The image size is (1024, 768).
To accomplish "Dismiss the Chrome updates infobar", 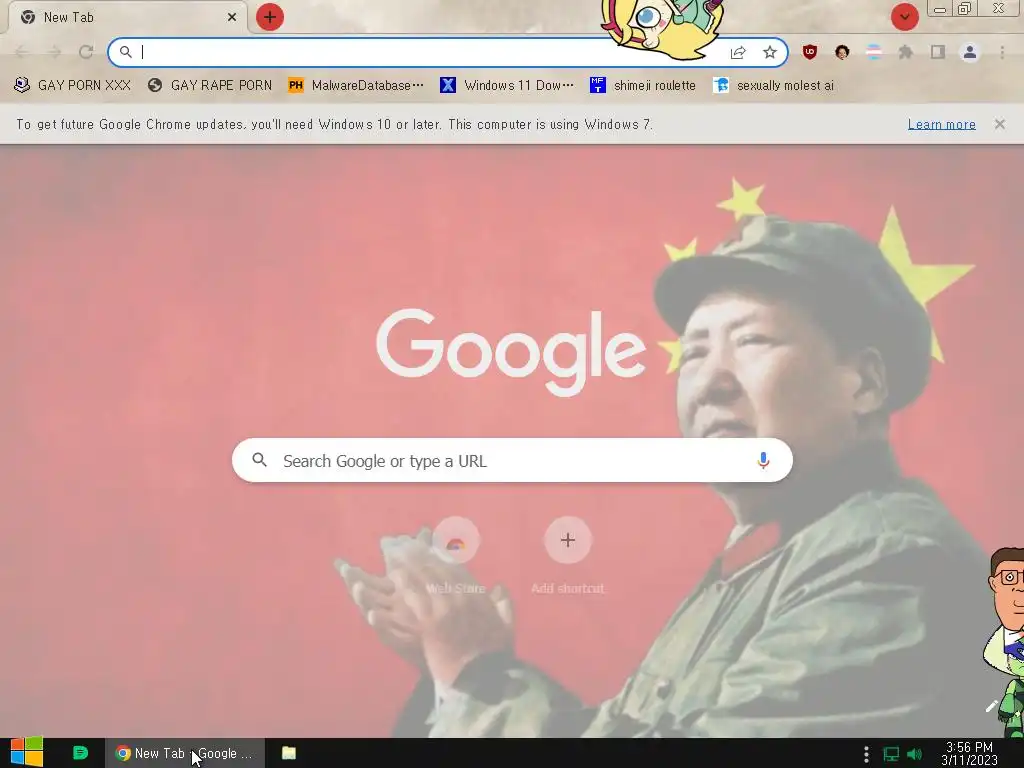I will click(1000, 124).
